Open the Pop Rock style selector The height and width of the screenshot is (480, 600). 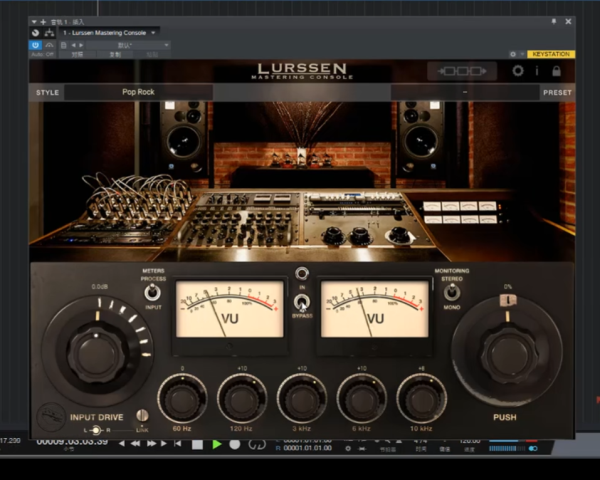pos(138,92)
